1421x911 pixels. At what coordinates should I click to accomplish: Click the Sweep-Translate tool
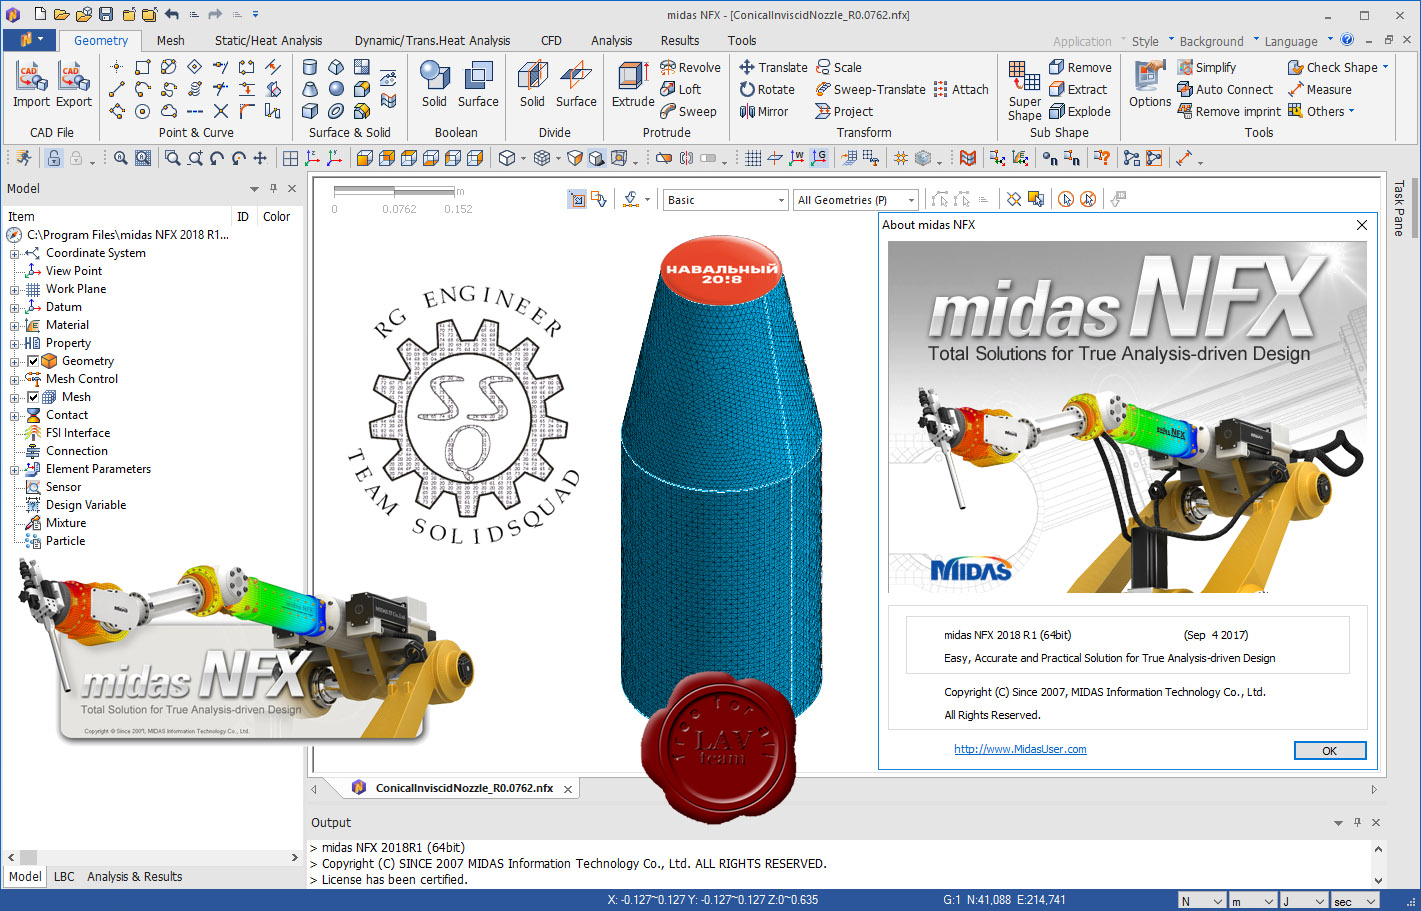tap(870, 89)
